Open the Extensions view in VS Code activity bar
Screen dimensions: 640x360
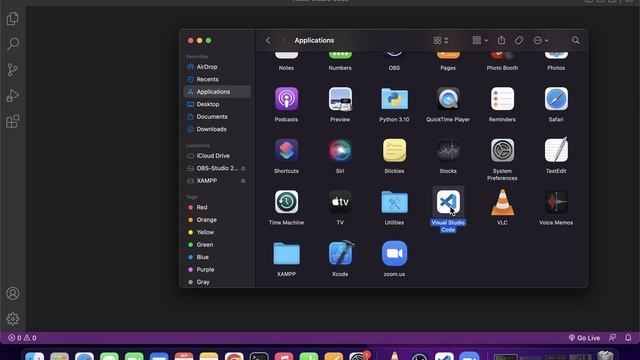click(13, 121)
